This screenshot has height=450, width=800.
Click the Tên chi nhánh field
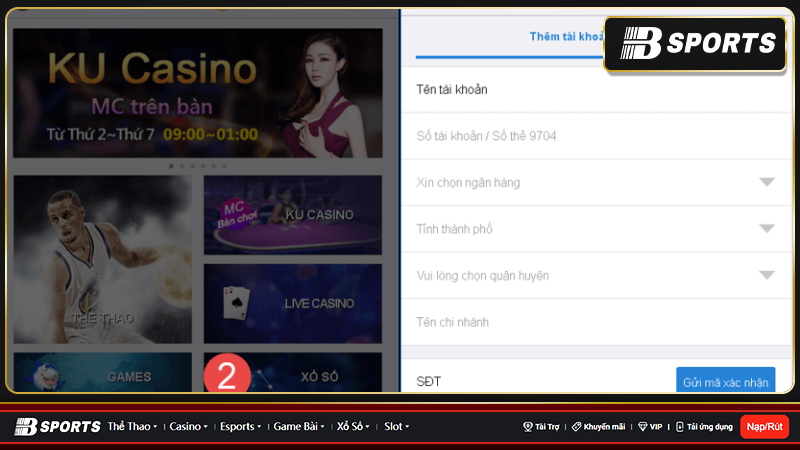596,322
